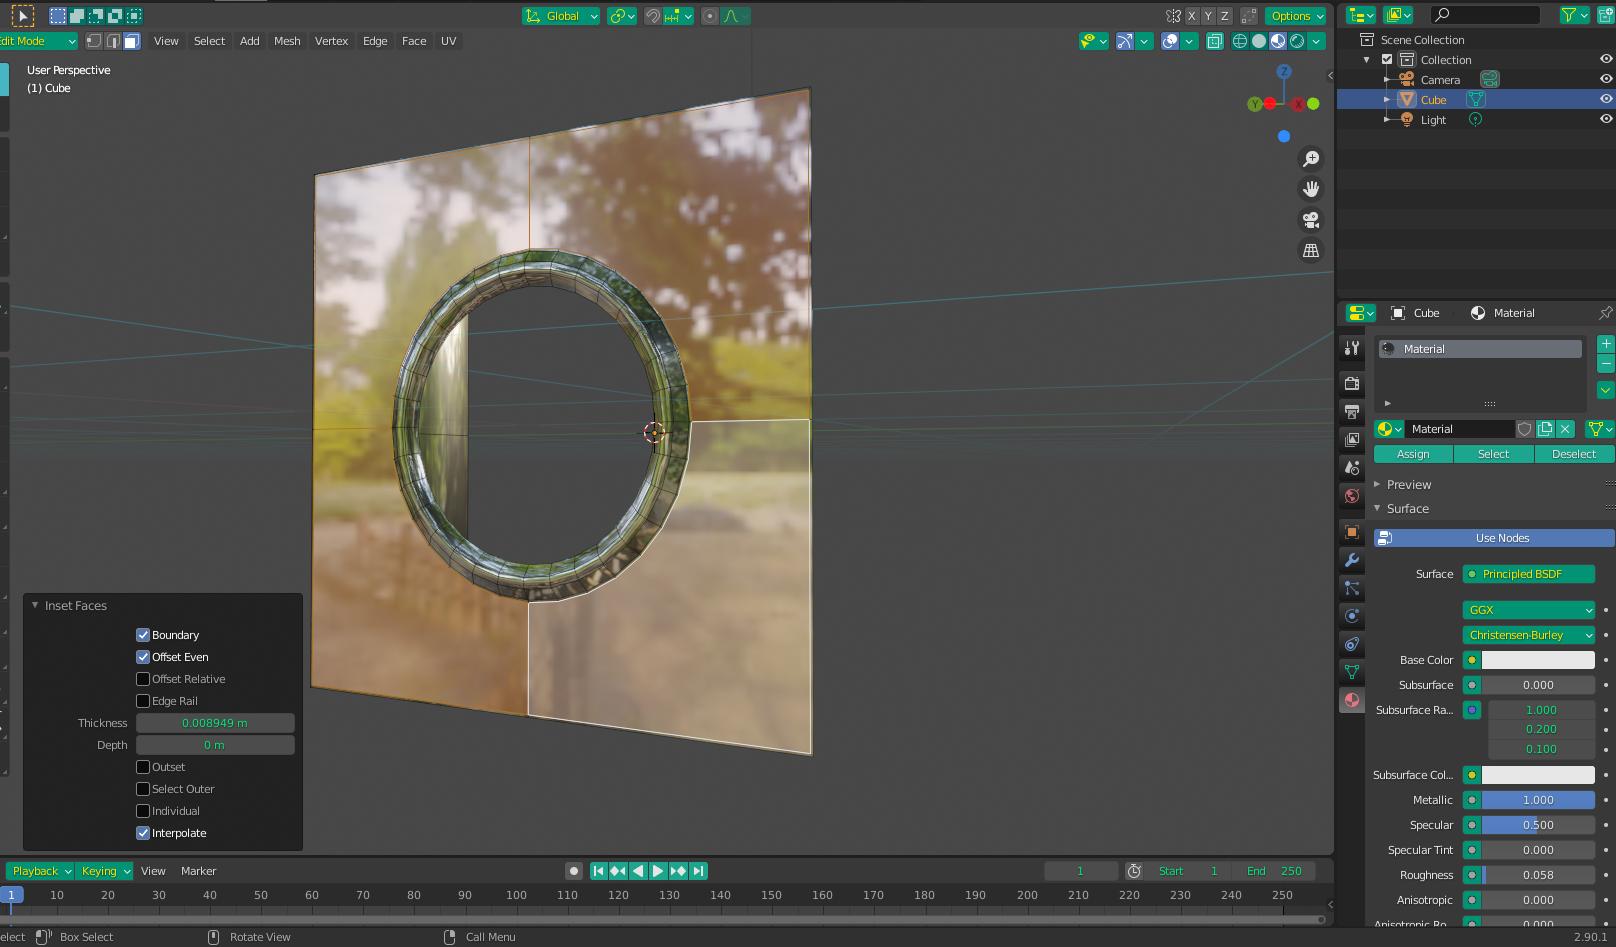1616x947 pixels.
Task: Click the Roughness slider
Action: coord(1538,875)
